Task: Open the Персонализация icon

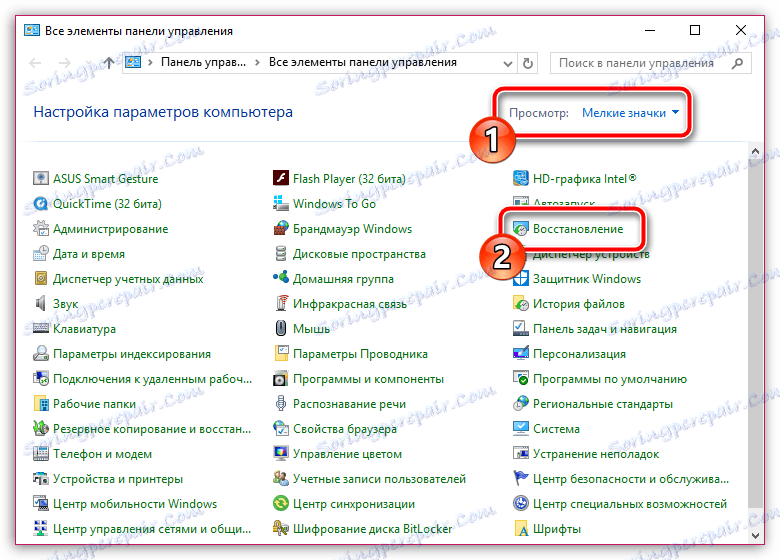Action: coord(520,354)
